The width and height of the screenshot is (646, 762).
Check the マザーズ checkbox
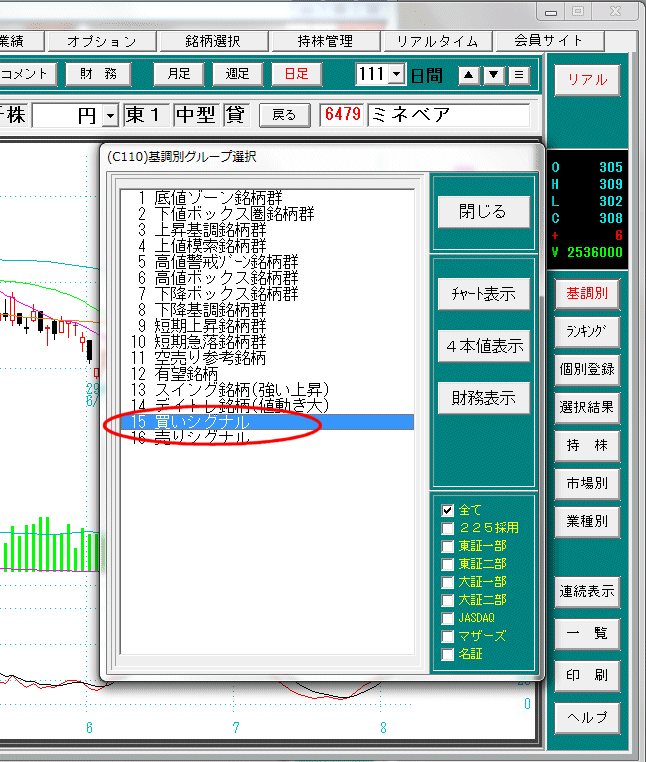click(448, 636)
